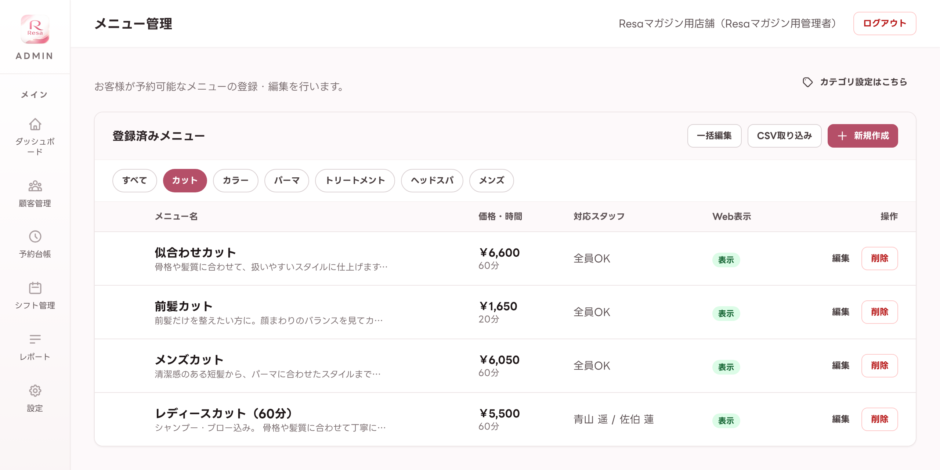
Task: Click staff names 青山 遥 / 佐伯 蓮
Action: pyautogui.click(x=614, y=420)
